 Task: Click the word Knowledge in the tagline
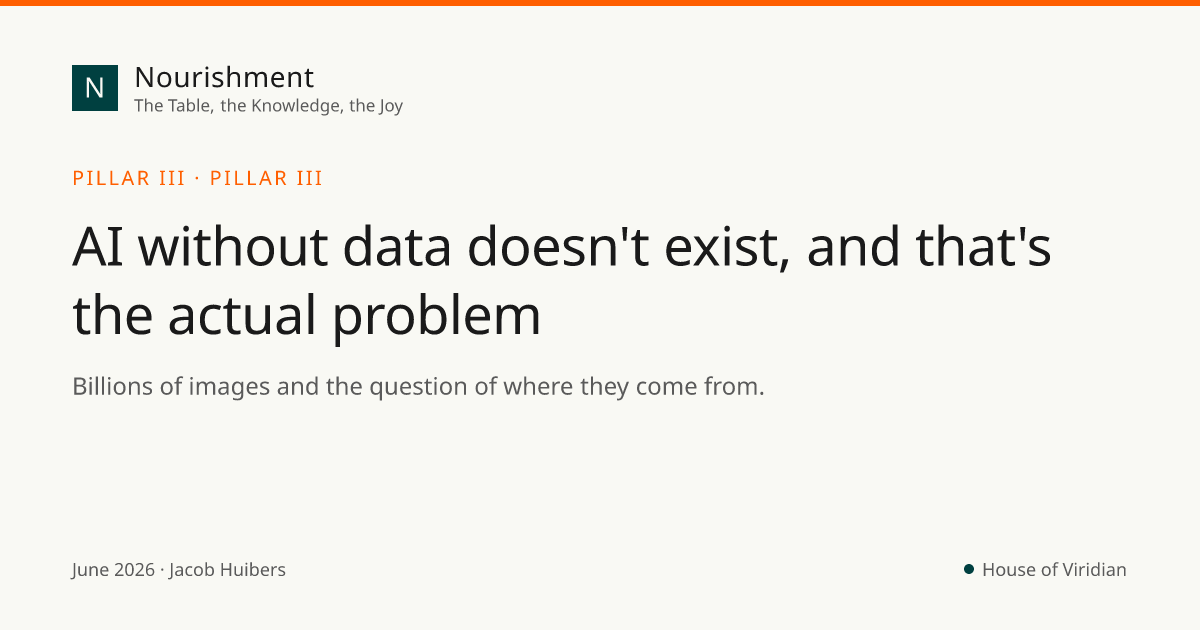tap(295, 105)
